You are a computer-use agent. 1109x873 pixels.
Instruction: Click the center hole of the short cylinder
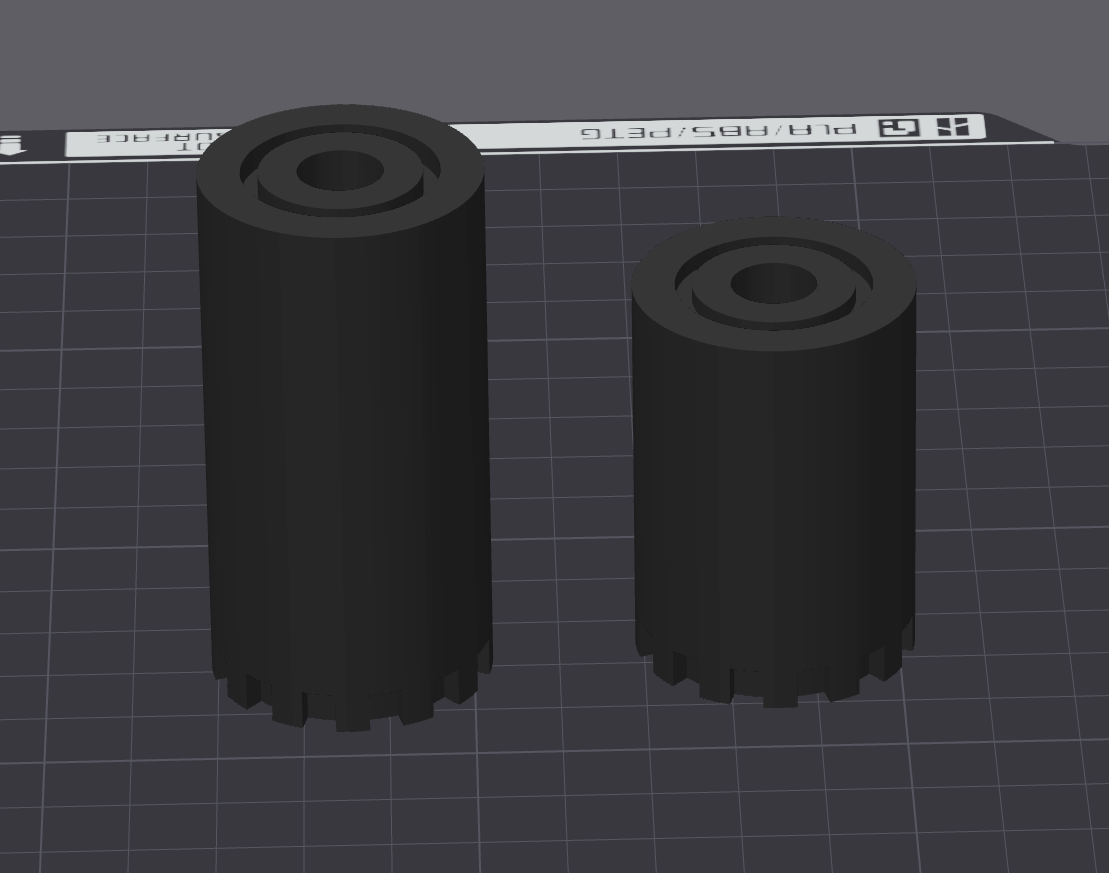point(773,284)
